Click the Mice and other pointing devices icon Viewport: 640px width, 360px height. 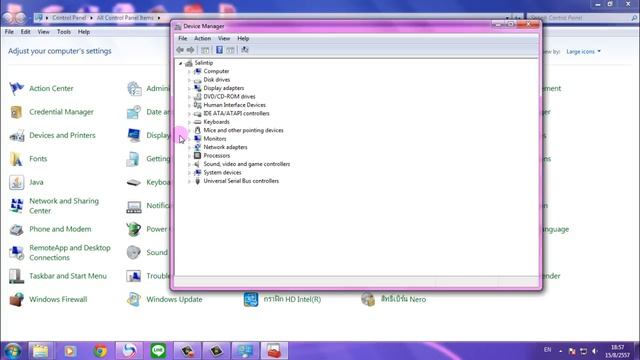(x=198, y=130)
